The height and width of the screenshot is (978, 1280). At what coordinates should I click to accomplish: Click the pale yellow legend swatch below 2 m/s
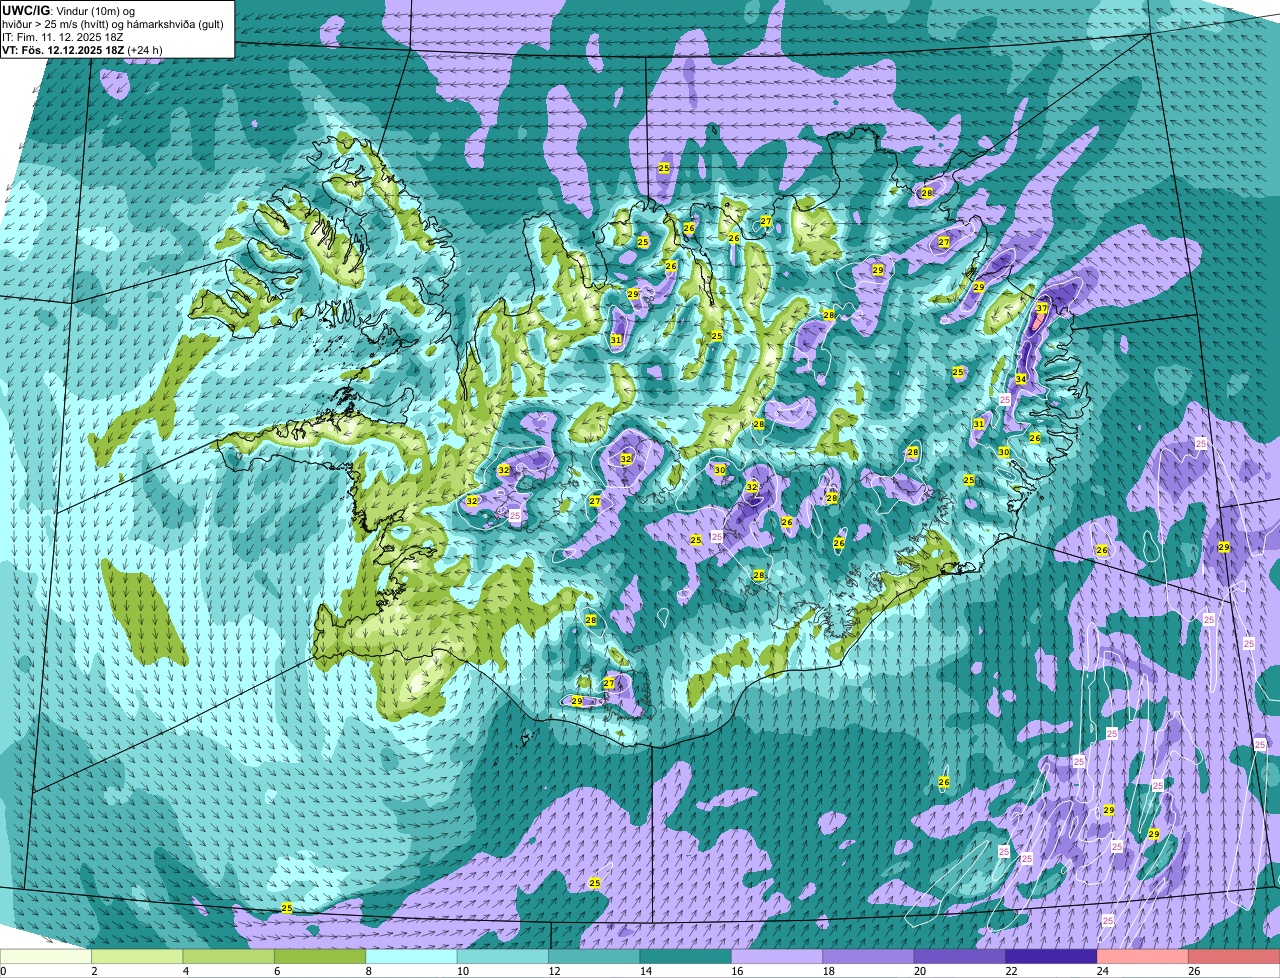coord(46,957)
